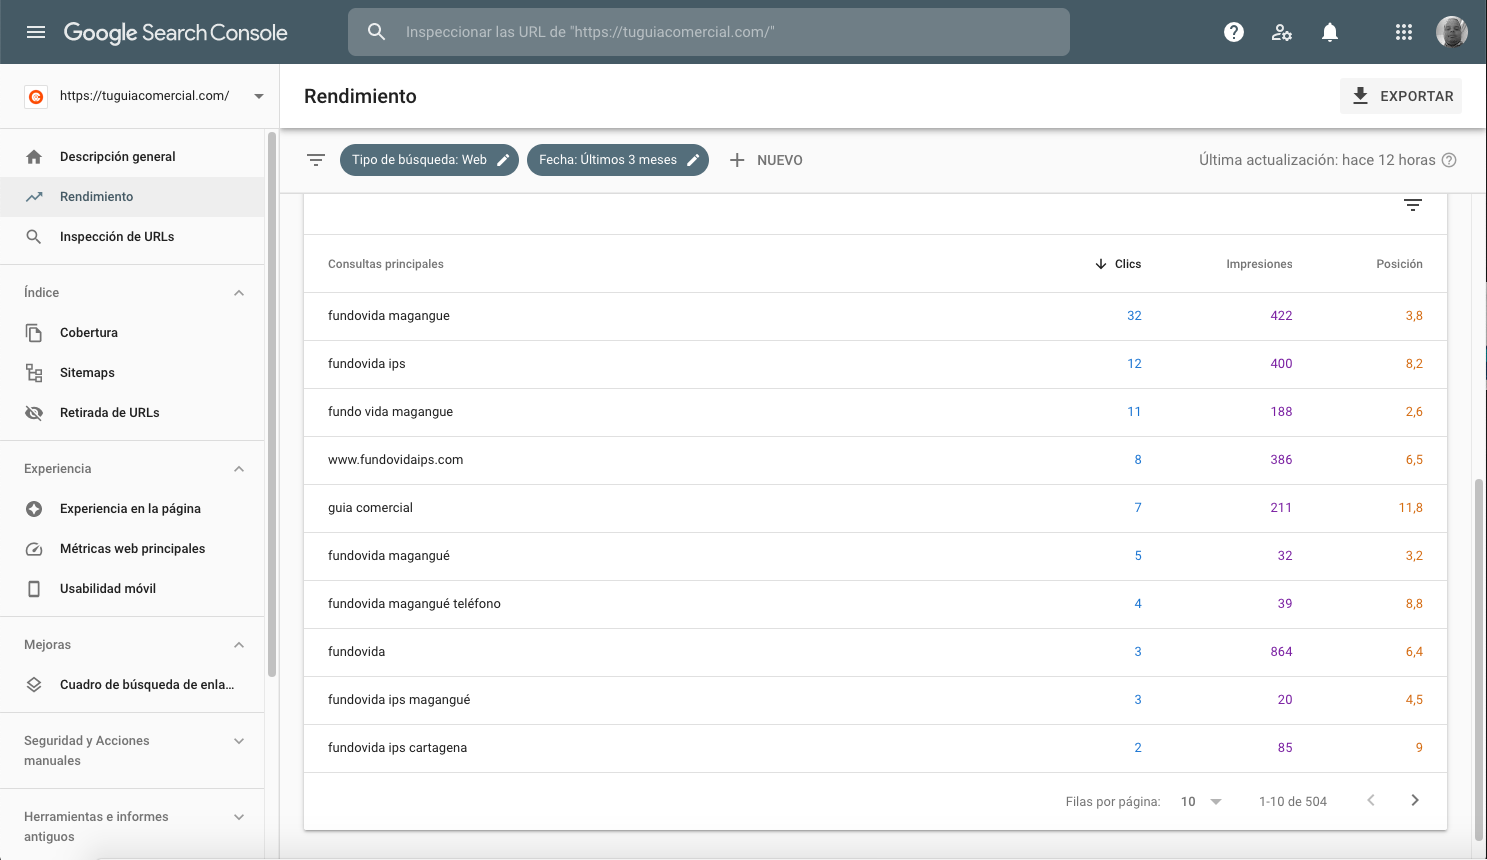This screenshot has height=860, width=1487.
Task: Select query 'fundovida ips cartagena'
Action: pos(875,748)
